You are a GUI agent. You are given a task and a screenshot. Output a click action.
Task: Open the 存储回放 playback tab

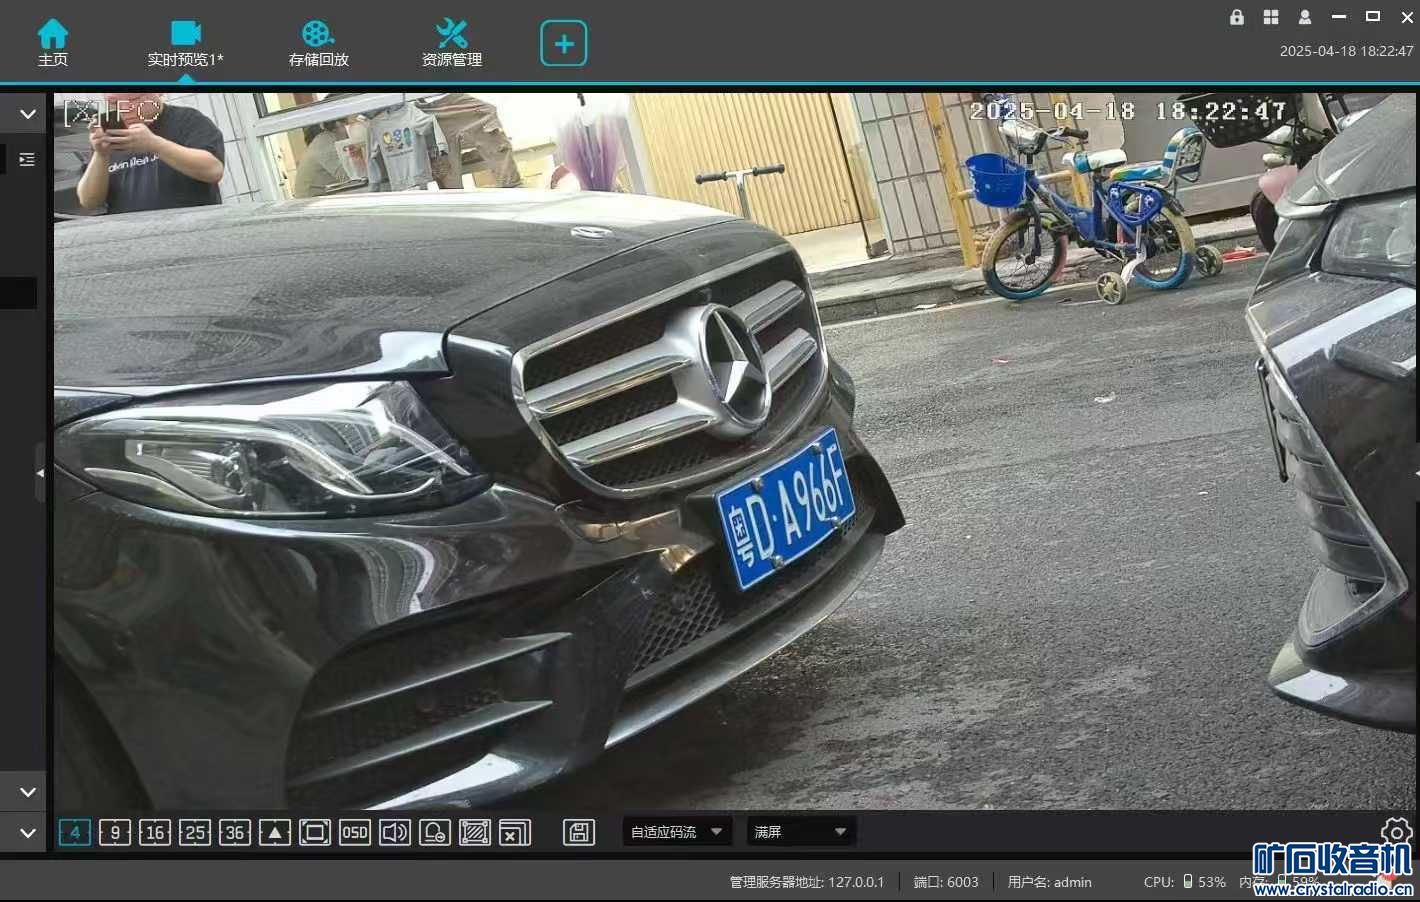pos(318,44)
